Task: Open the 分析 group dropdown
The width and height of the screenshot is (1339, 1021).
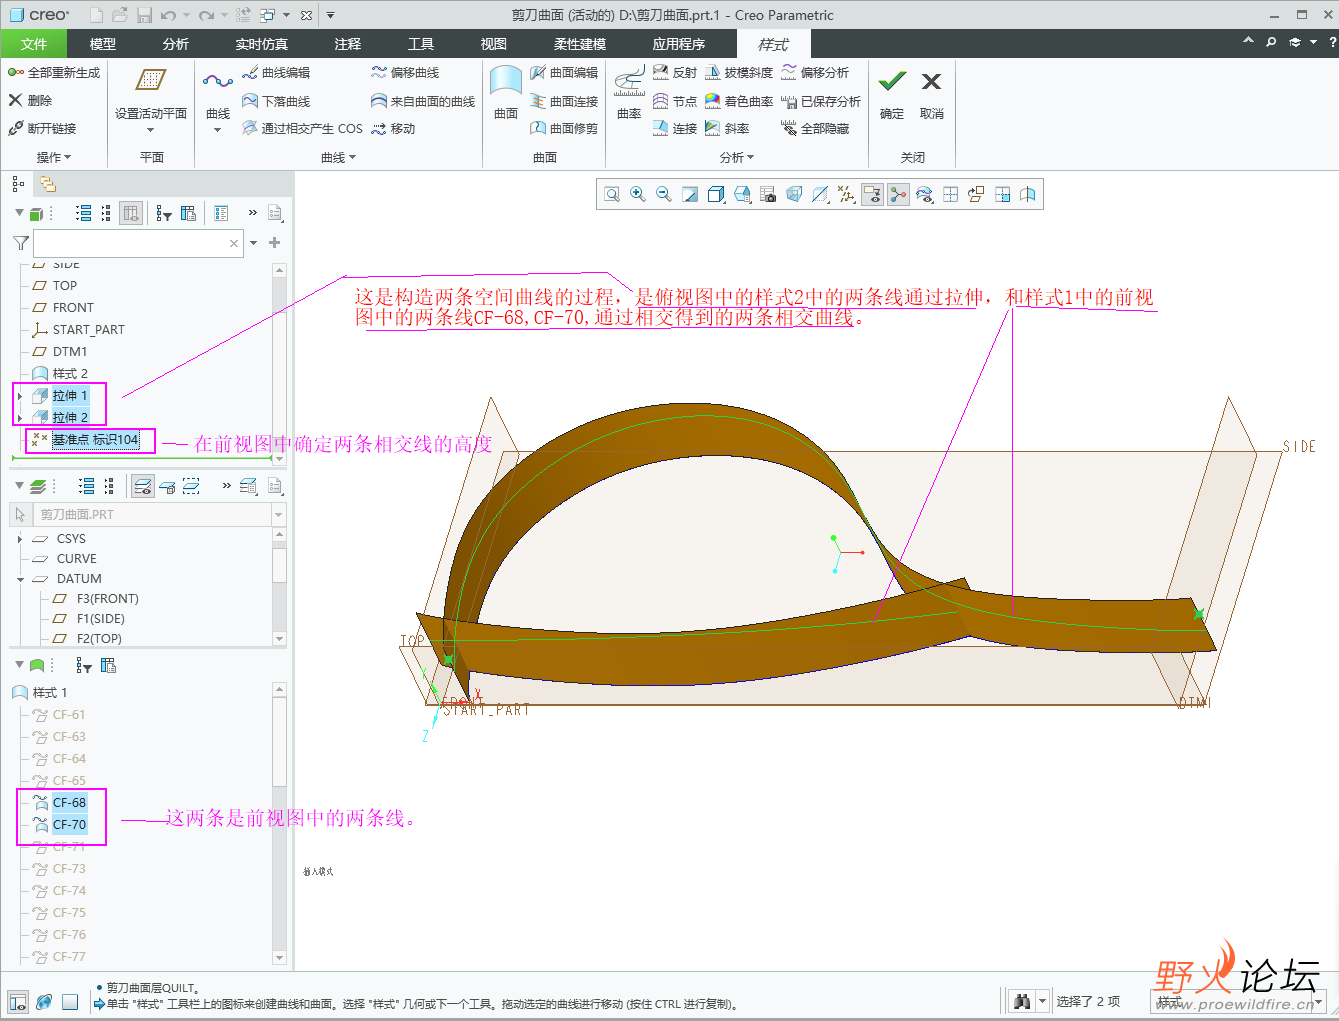Action: (737, 157)
